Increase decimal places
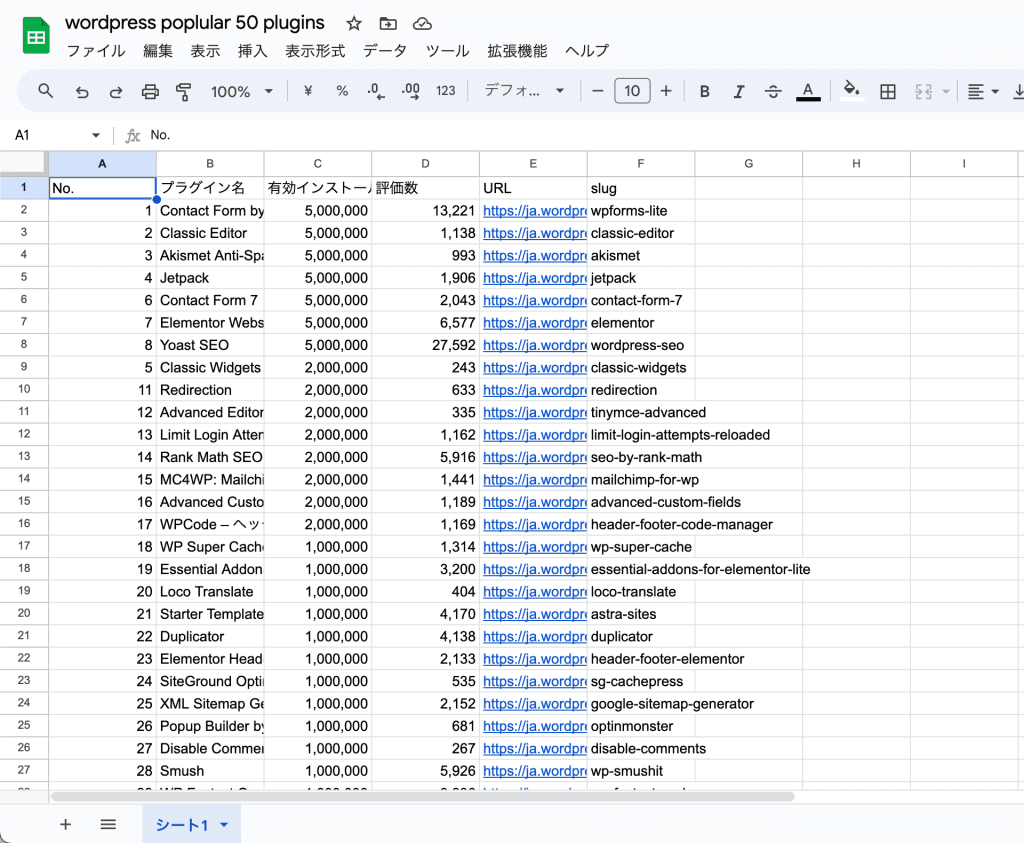Image resolution: width=1024 pixels, height=843 pixels. (x=411, y=91)
